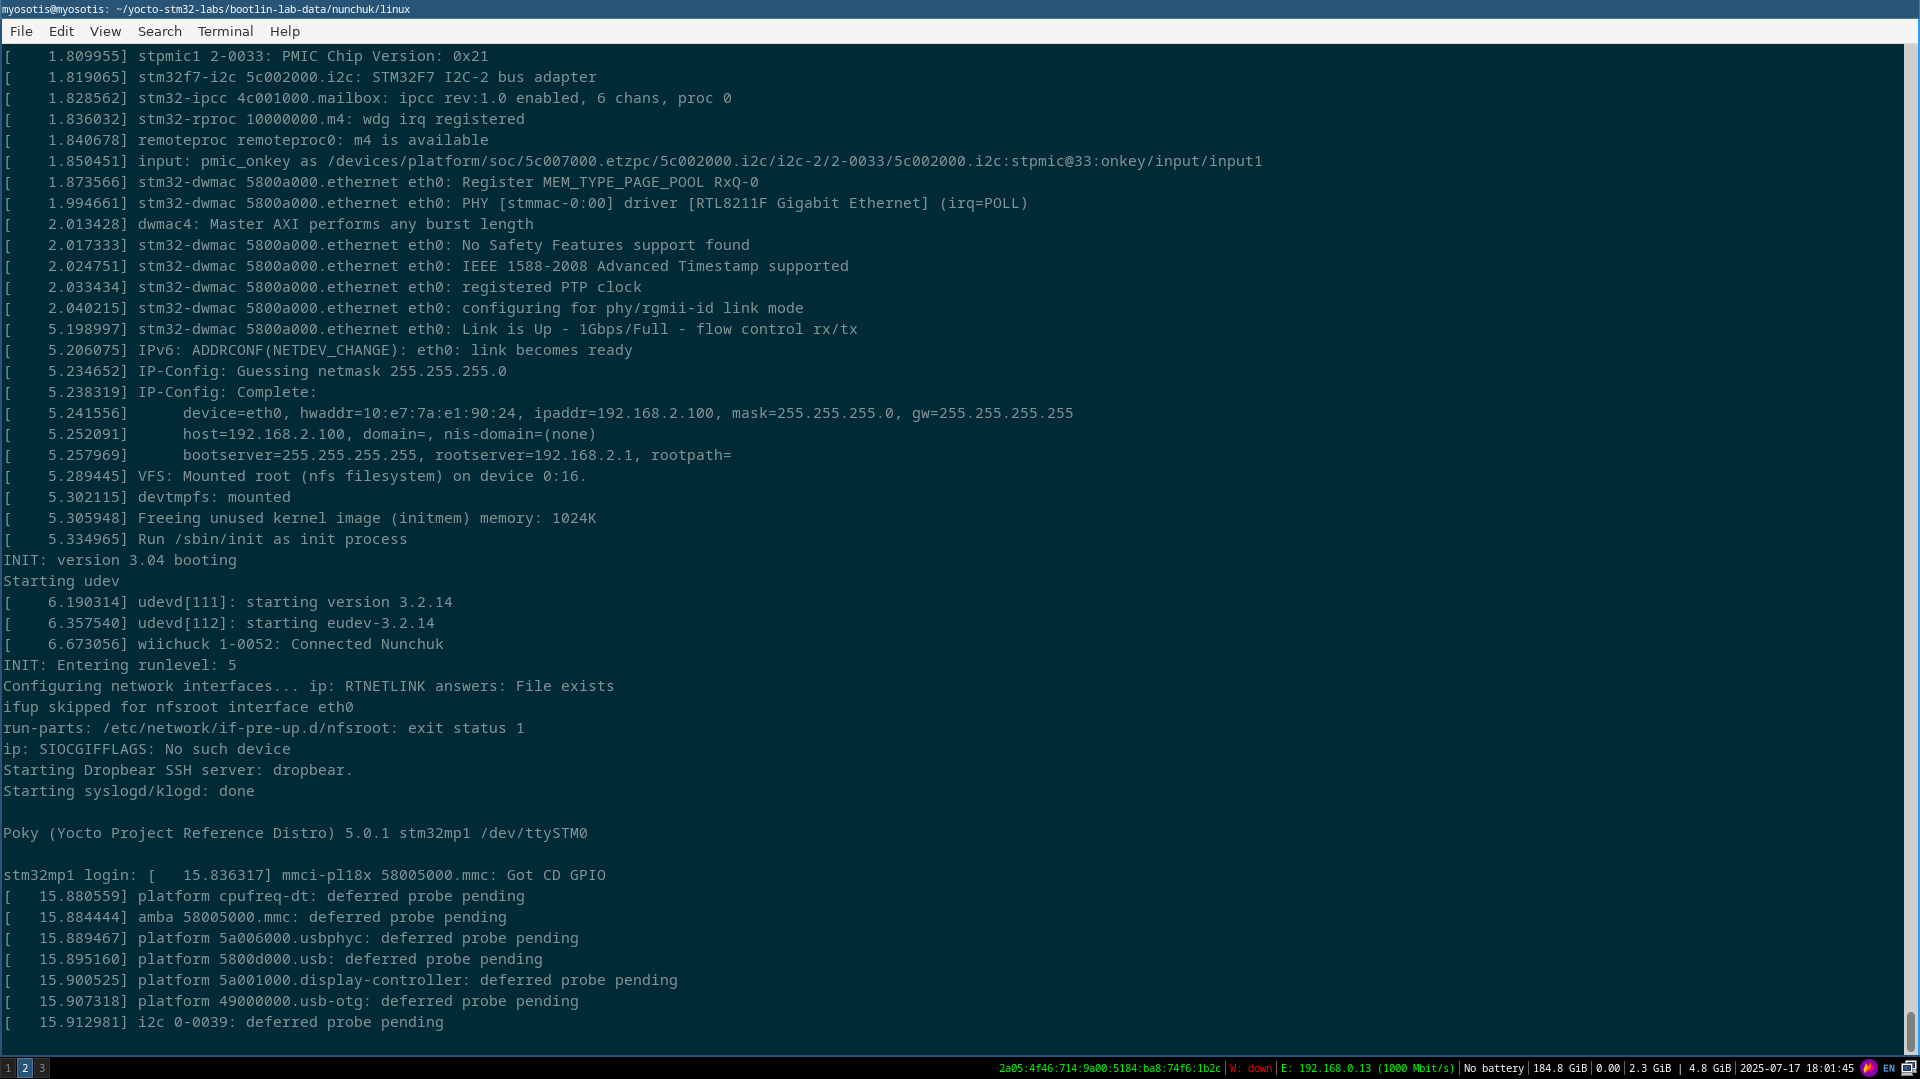The width and height of the screenshot is (1920, 1079).
Task: Switch to workspace 3
Action: pos(42,1068)
